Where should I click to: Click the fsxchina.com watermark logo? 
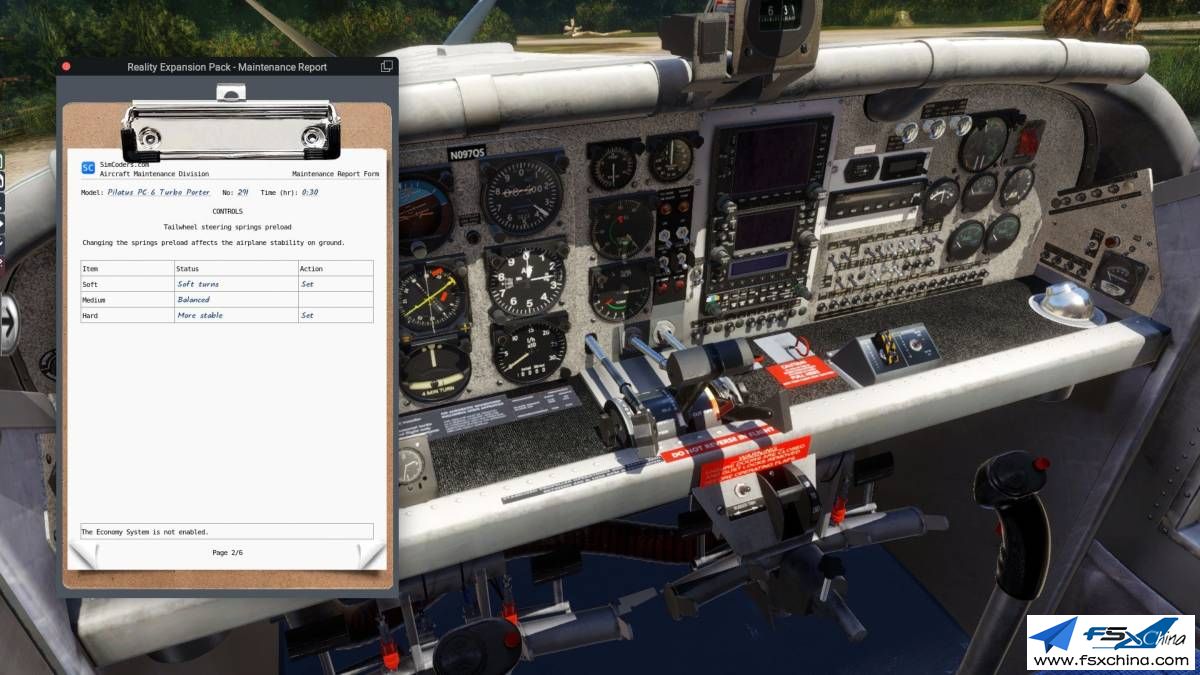[1111, 642]
